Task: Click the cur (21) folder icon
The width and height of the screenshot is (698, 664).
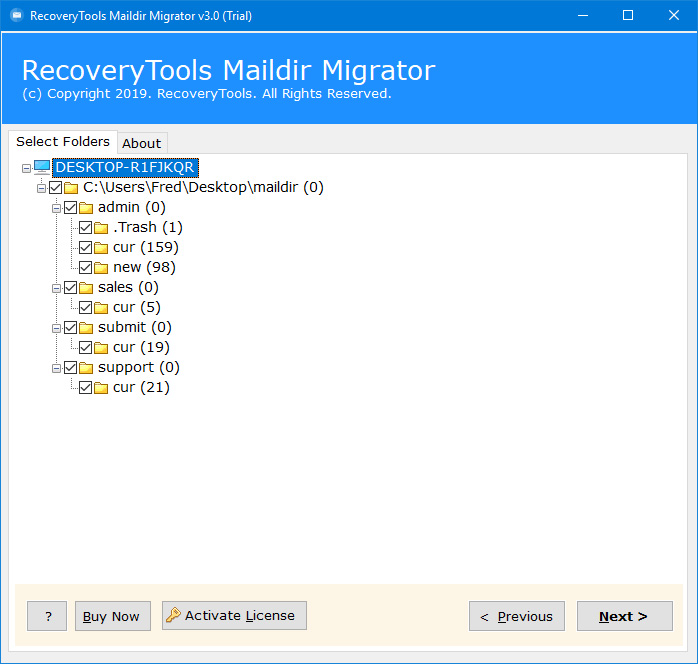Action: tap(101, 388)
